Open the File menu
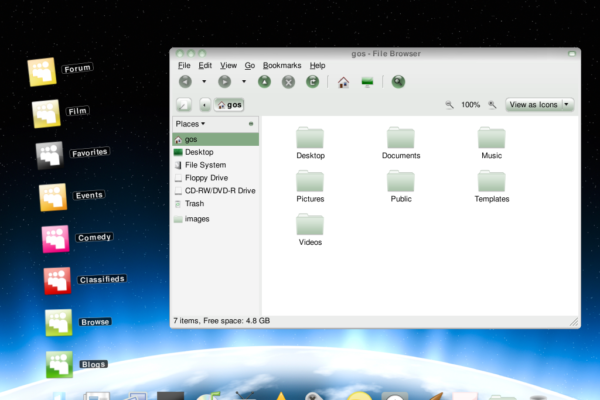Viewport: 600px width, 400px height. [x=184, y=65]
